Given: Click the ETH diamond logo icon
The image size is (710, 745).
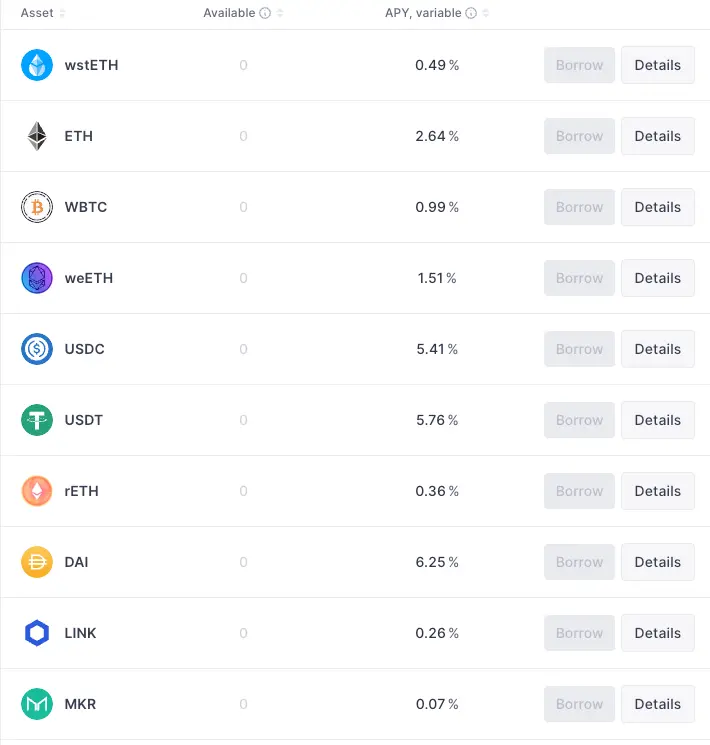Looking at the screenshot, I should [37, 136].
